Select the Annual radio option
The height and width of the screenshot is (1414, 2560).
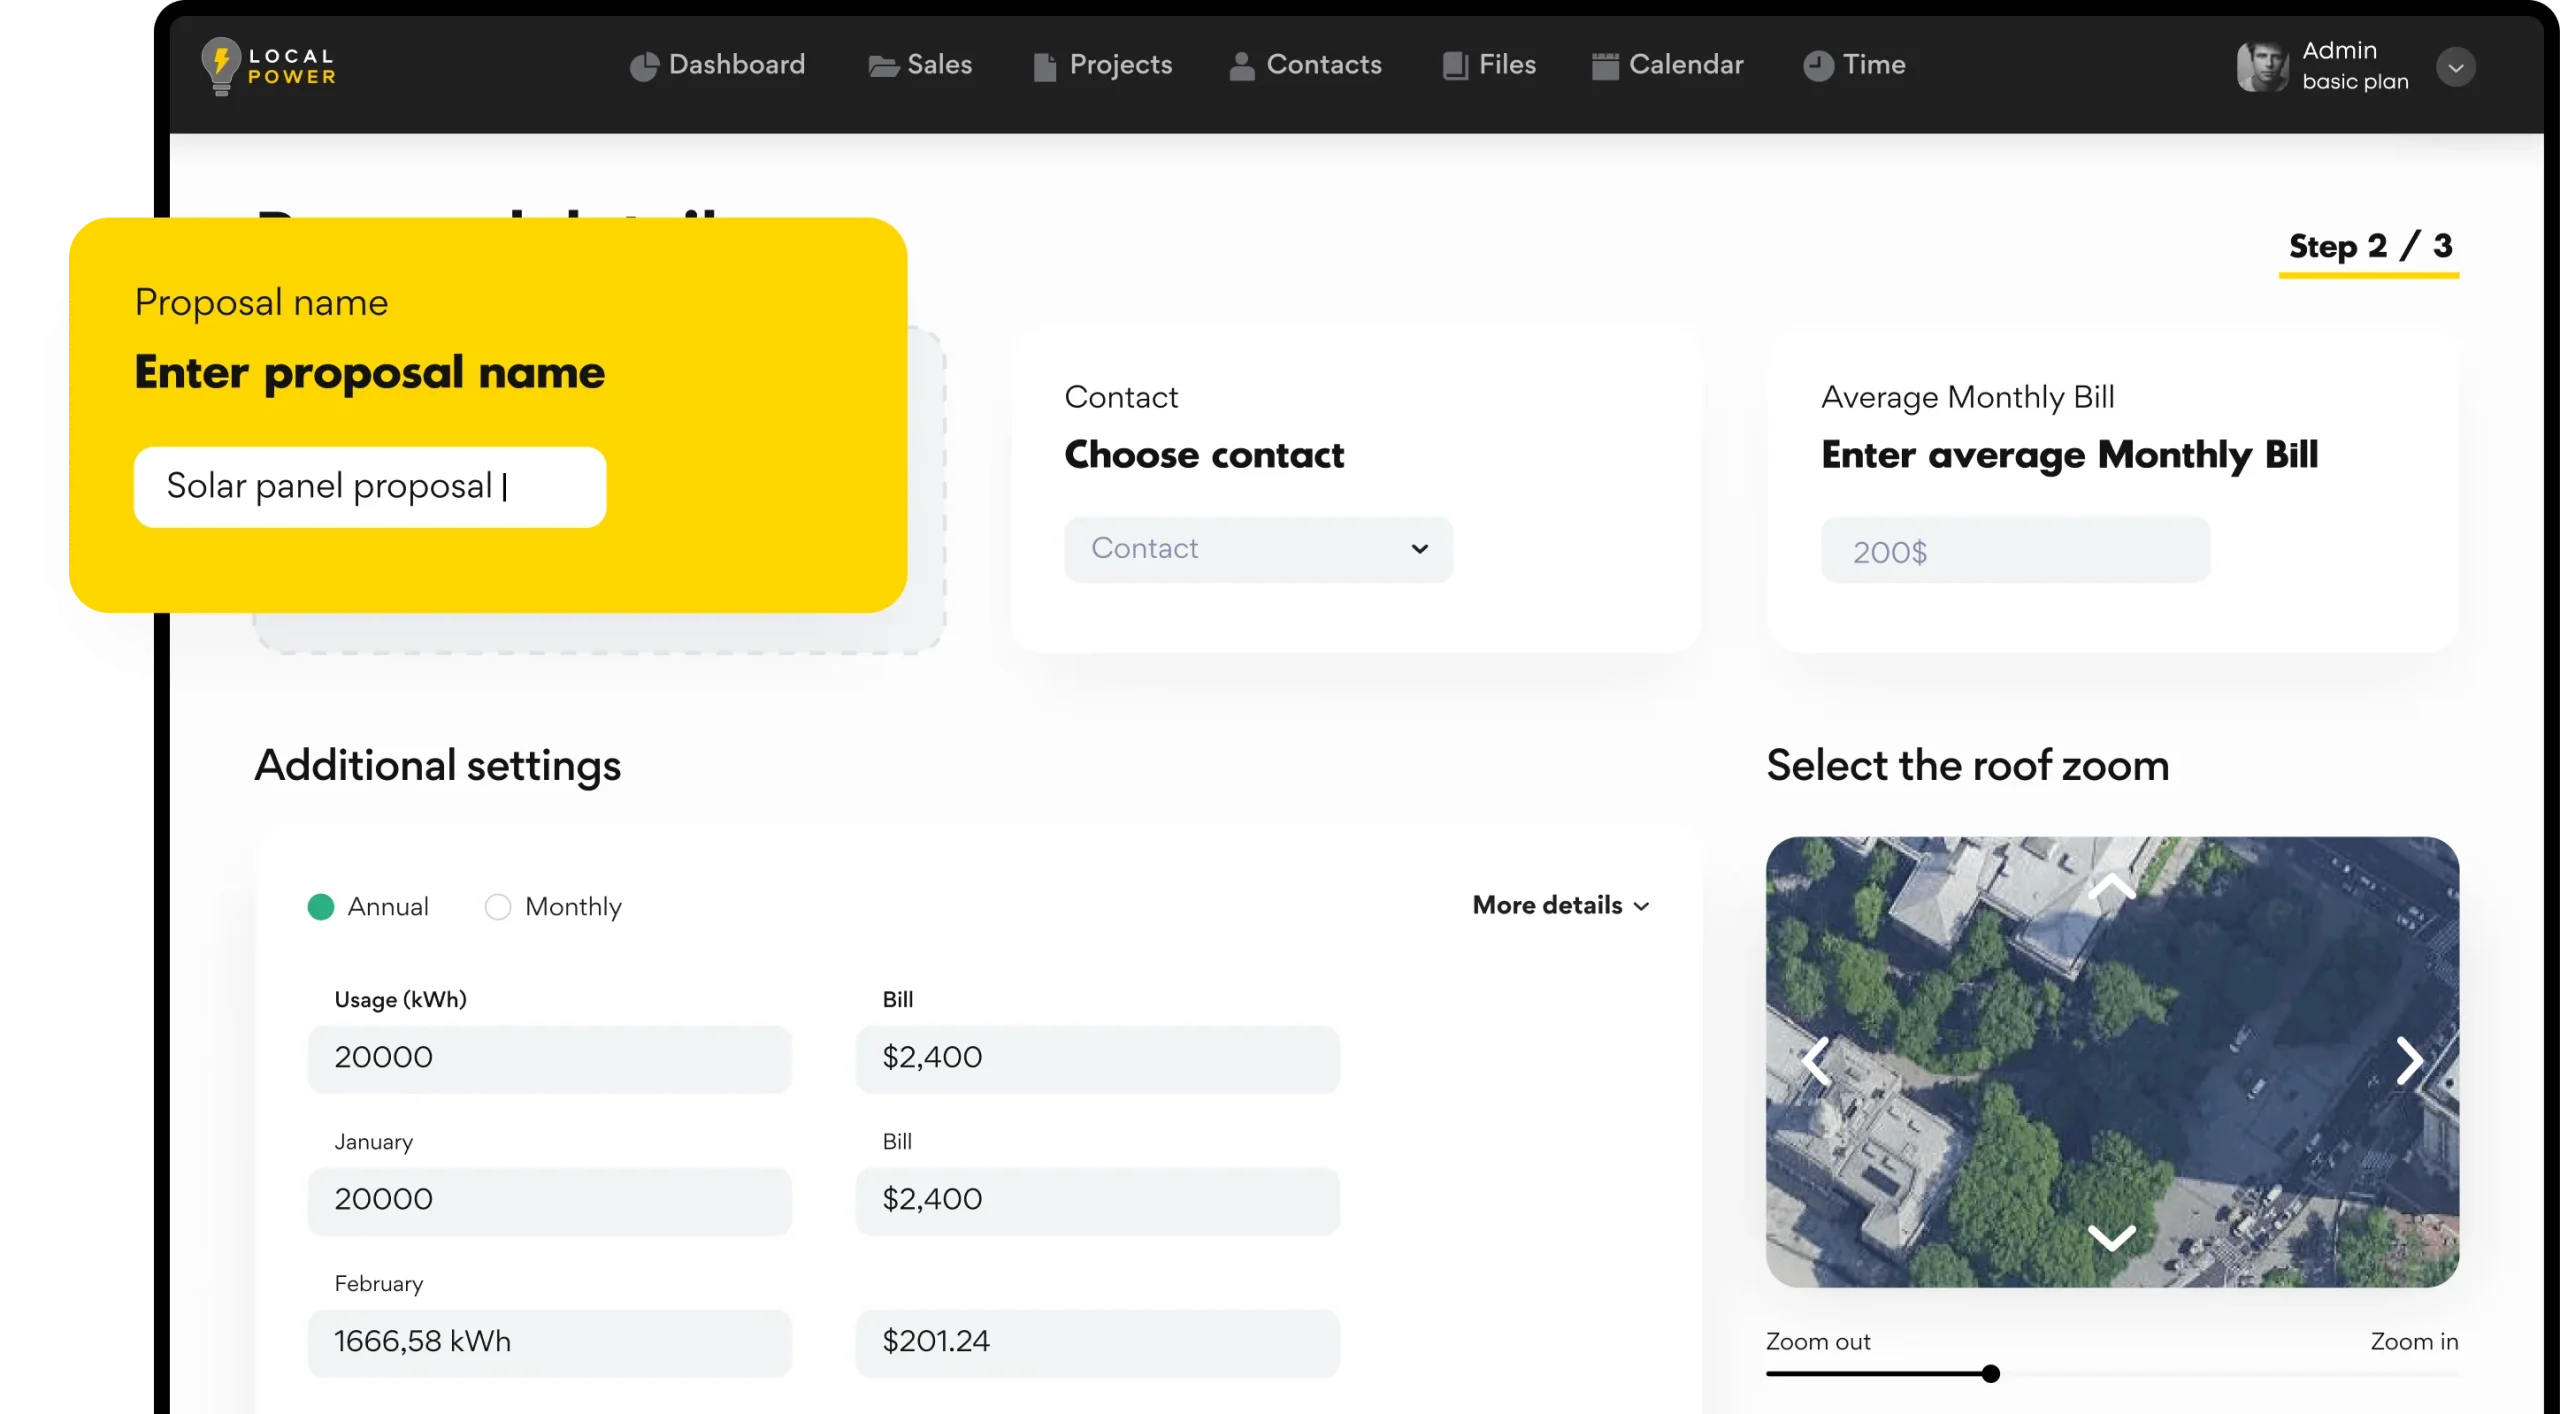pos(321,907)
